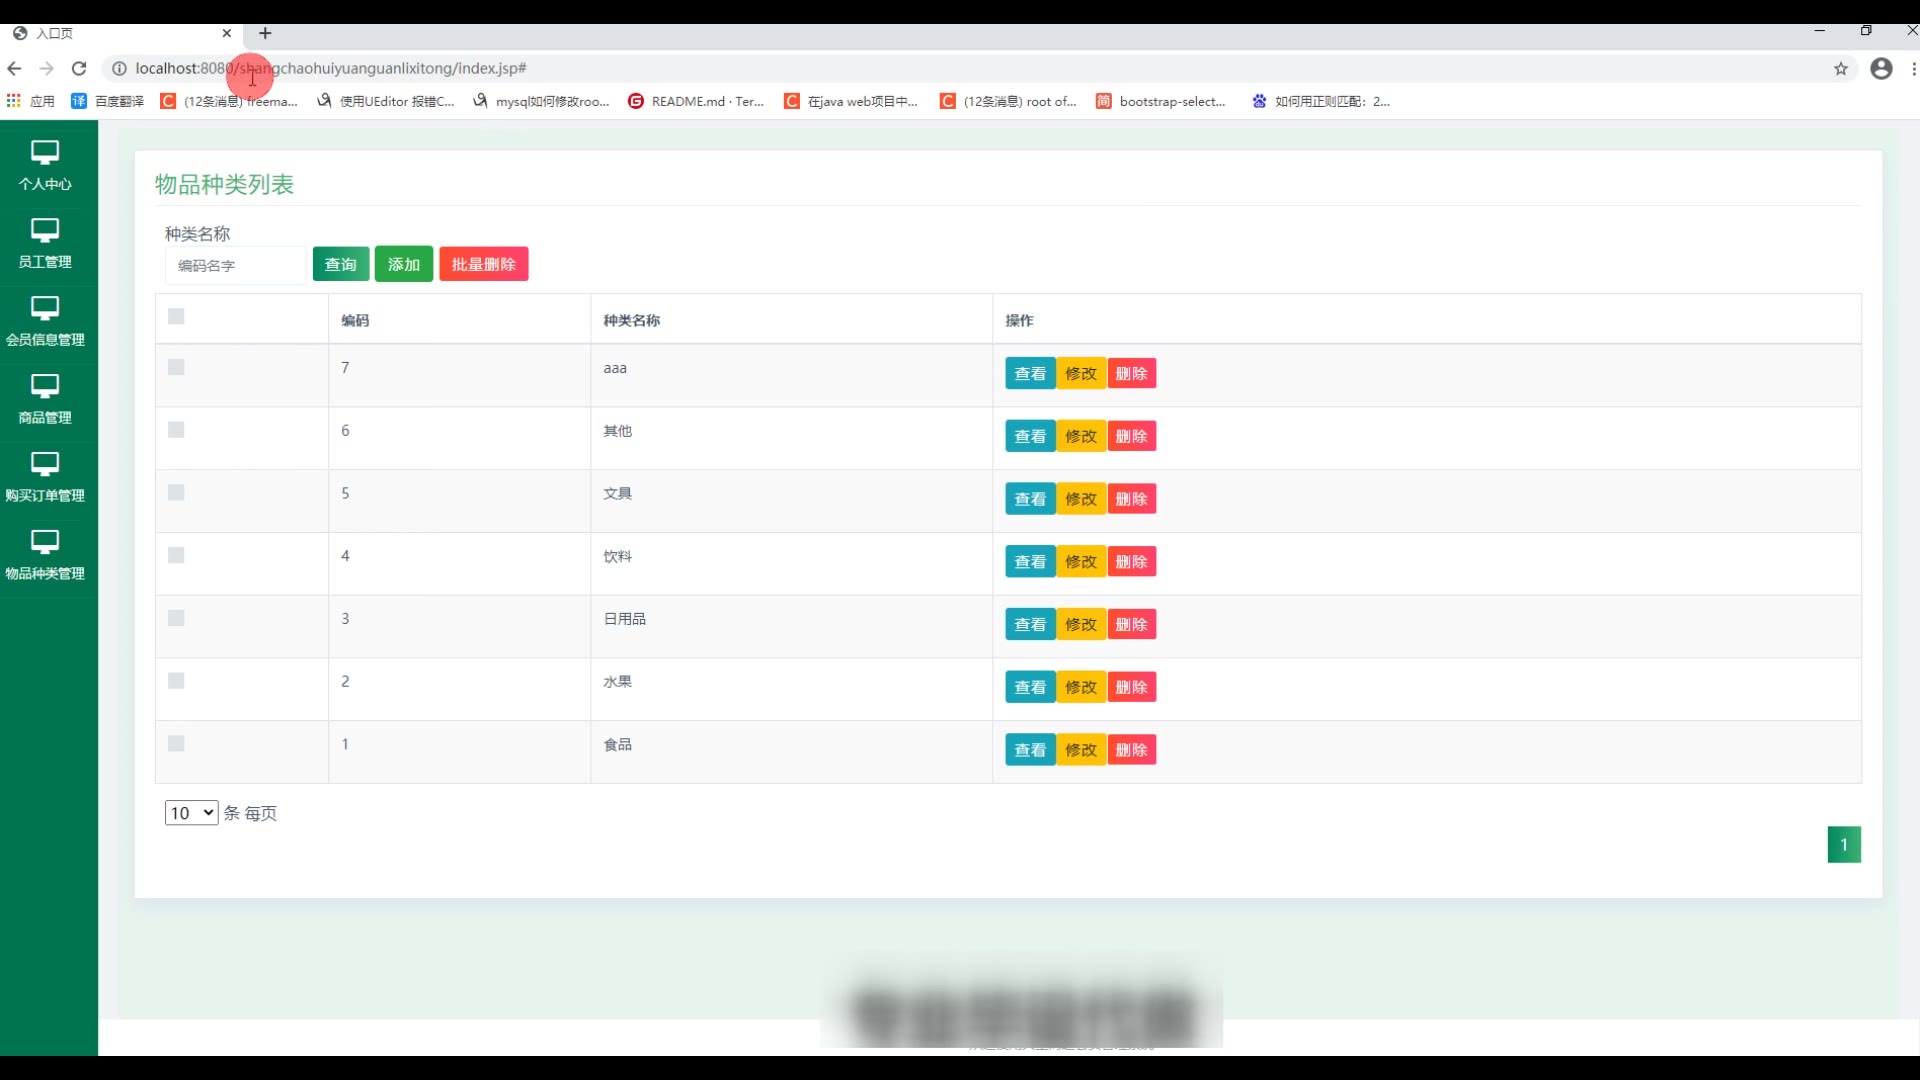Screen dimensions: 1920x1080
Task: Open 个人中心 sidebar monitor icon
Action: coord(45,153)
